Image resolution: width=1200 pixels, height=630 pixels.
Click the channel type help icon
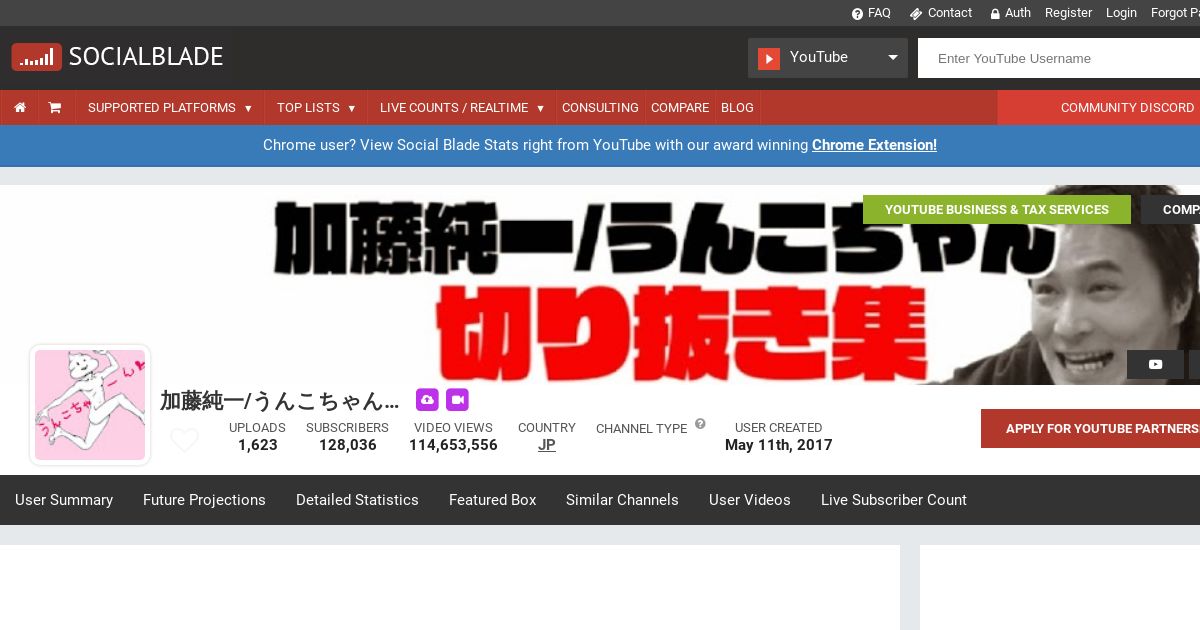click(700, 424)
